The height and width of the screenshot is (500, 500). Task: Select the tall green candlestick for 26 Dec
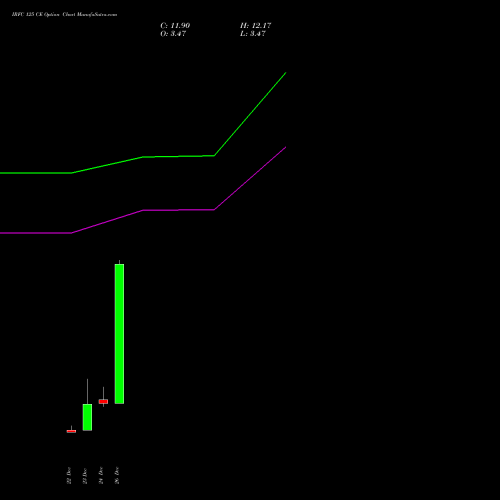(x=119, y=334)
